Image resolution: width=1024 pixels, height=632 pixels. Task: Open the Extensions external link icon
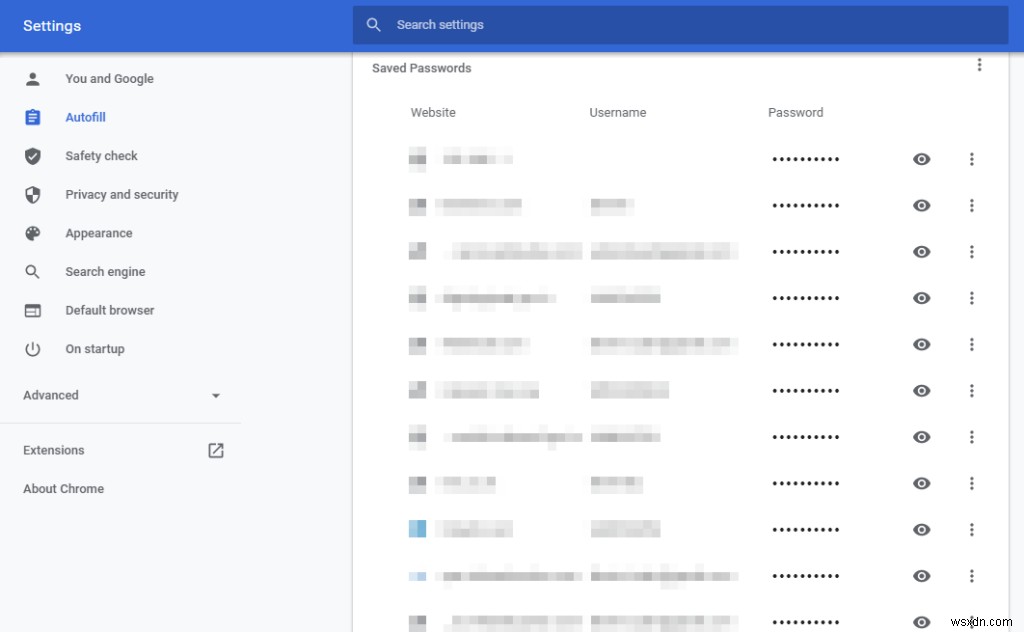[216, 450]
